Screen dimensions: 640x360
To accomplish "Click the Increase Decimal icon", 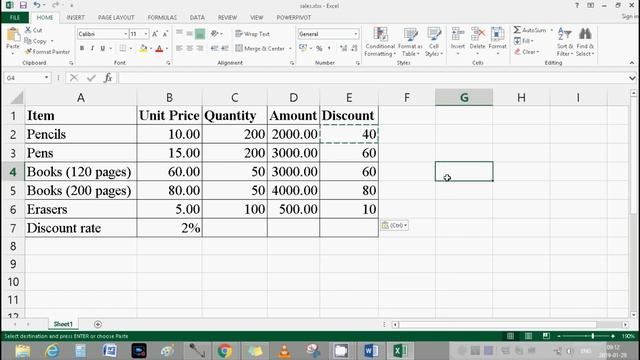I will [344, 48].
